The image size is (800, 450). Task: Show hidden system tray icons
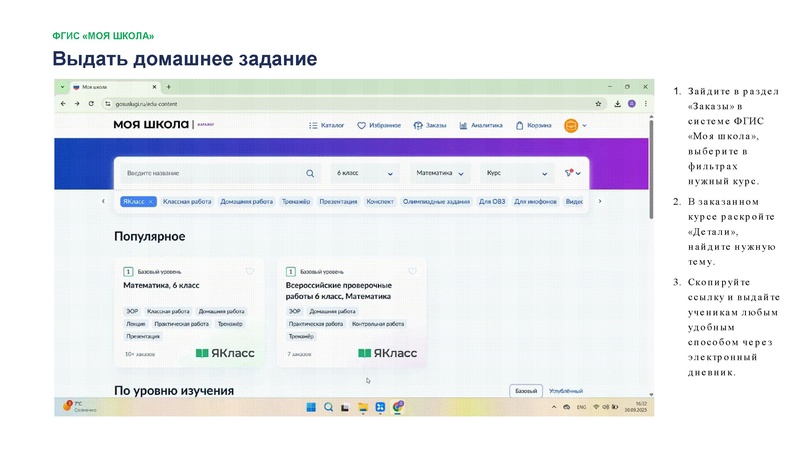pyautogui.click(x=554, y=407)
